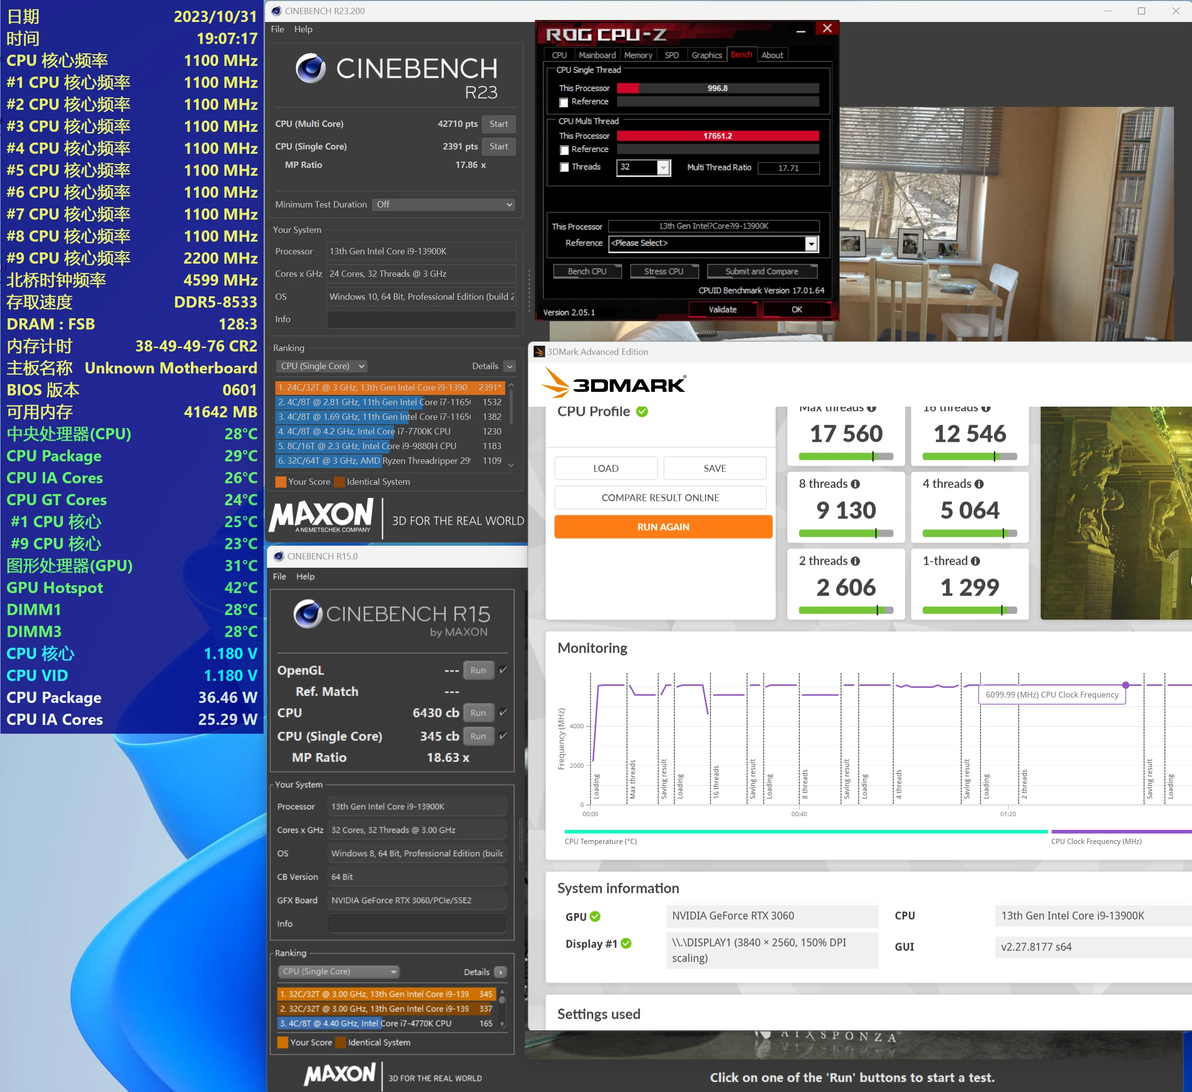Open the Reference <Please Select> dropdown
Viewport: 1192px width, 1092px height.
[x=812, y=243]
